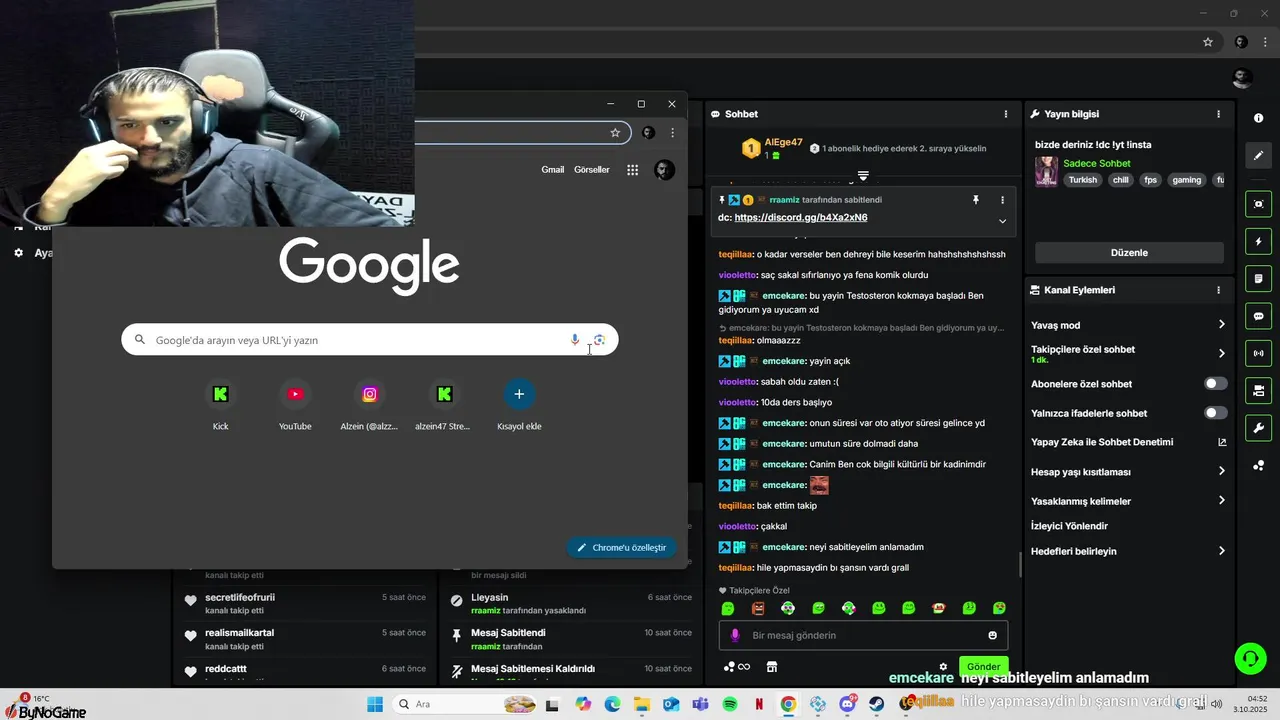Open Spotify from the taskbar
The height and width of the screenshot is (720, 1280).
pyautogui.click(x=730, y=704)
